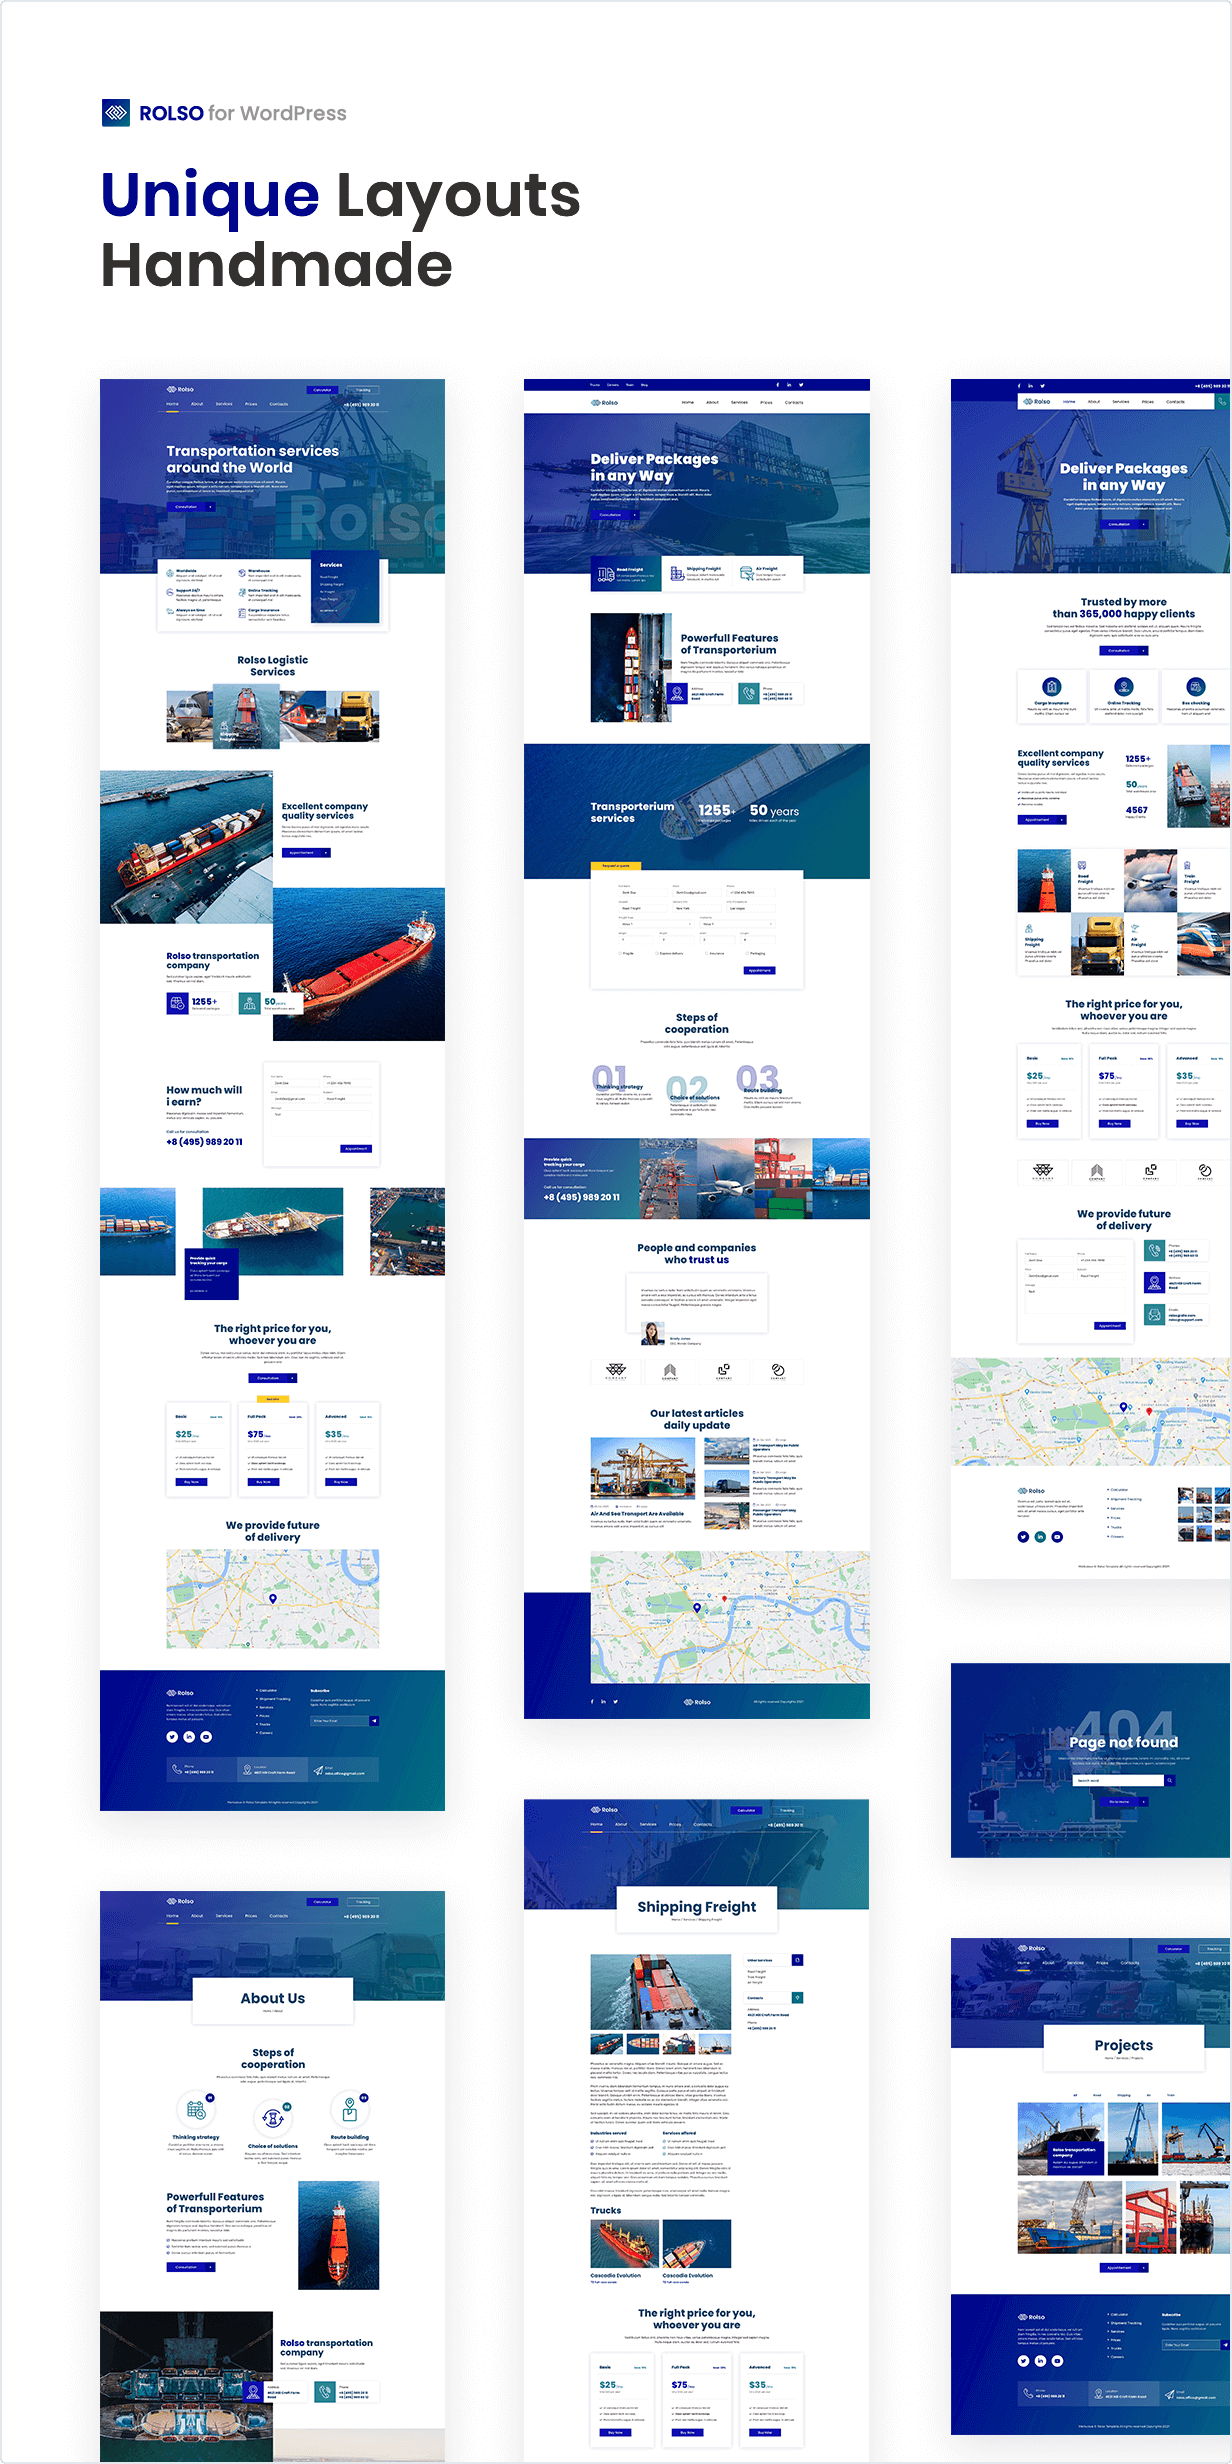
Task: Open the red gantry crane project thumbnail
Action: tap(1150, 2218)
